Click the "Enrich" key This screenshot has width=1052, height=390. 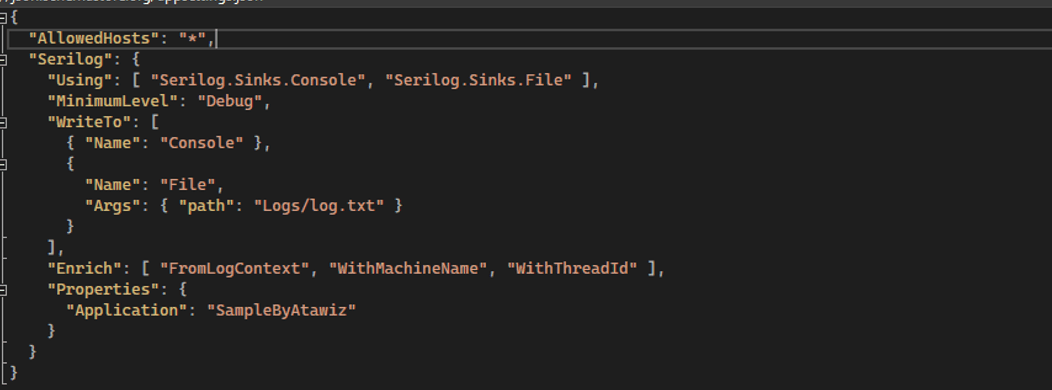pyautogui.click(x=85, y=269)
